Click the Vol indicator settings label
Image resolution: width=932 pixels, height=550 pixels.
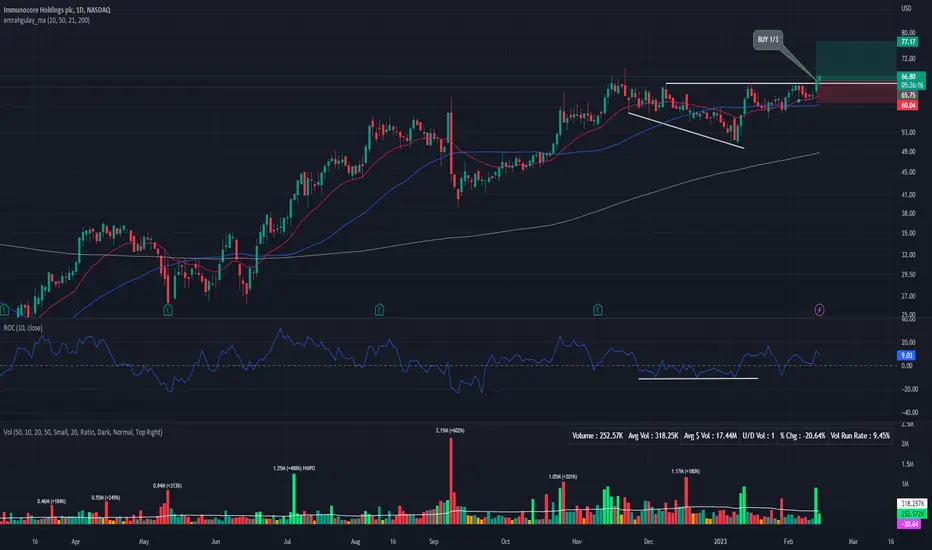pyautogui.click(x=83, y=432)
